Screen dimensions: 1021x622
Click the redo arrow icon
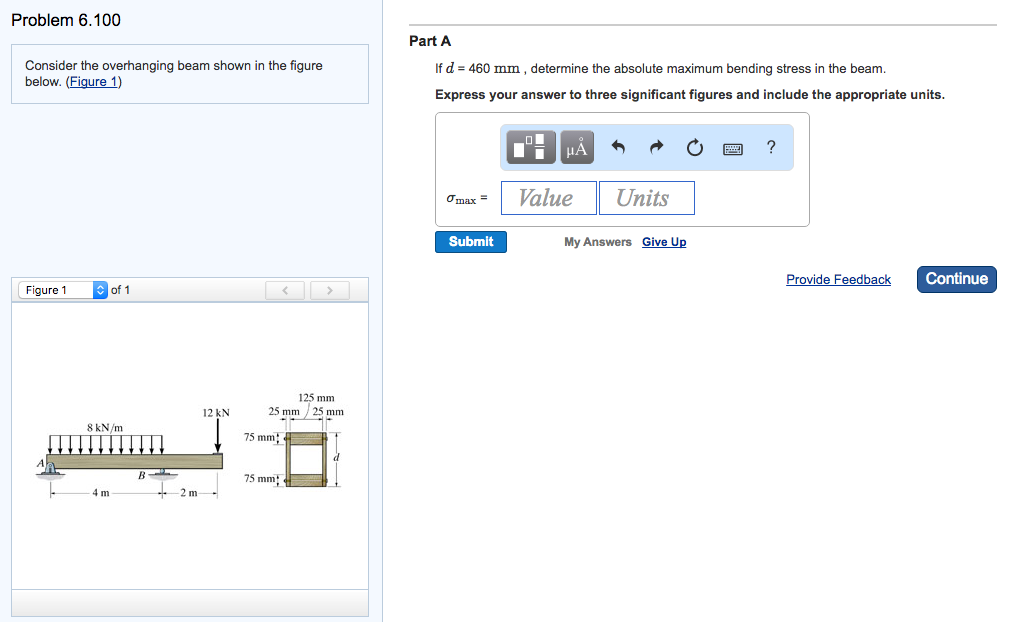656,148
